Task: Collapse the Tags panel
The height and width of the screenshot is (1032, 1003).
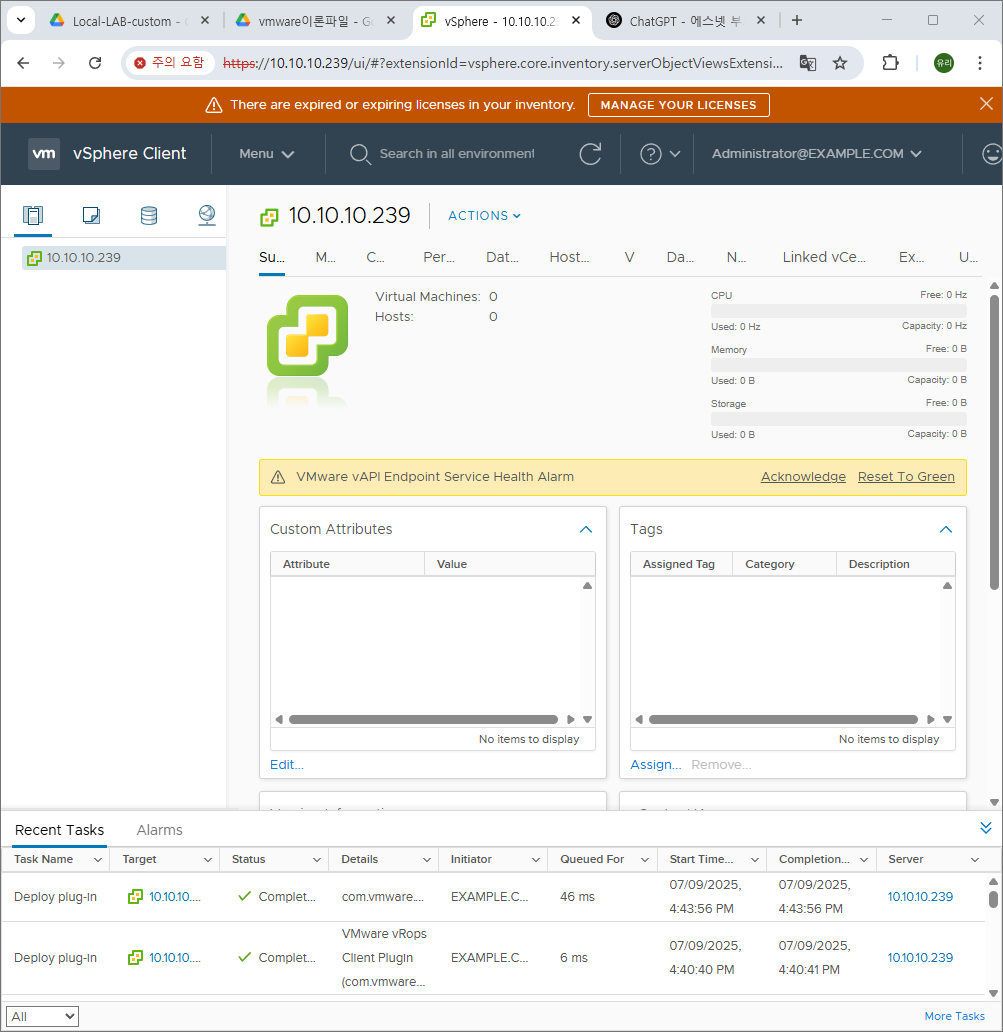Action: point(946,530)
